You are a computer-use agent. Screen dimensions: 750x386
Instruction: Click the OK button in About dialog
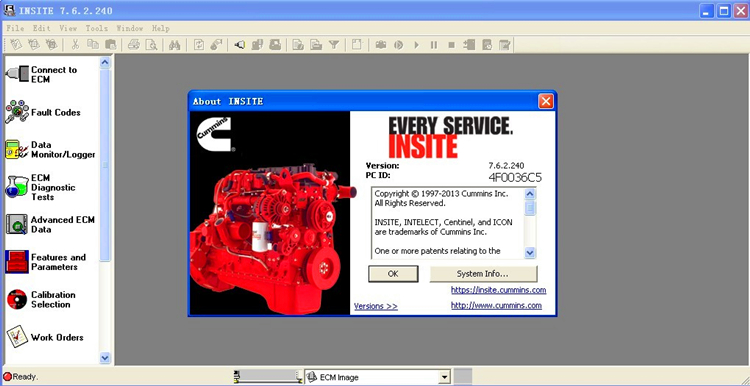[393, 274]
